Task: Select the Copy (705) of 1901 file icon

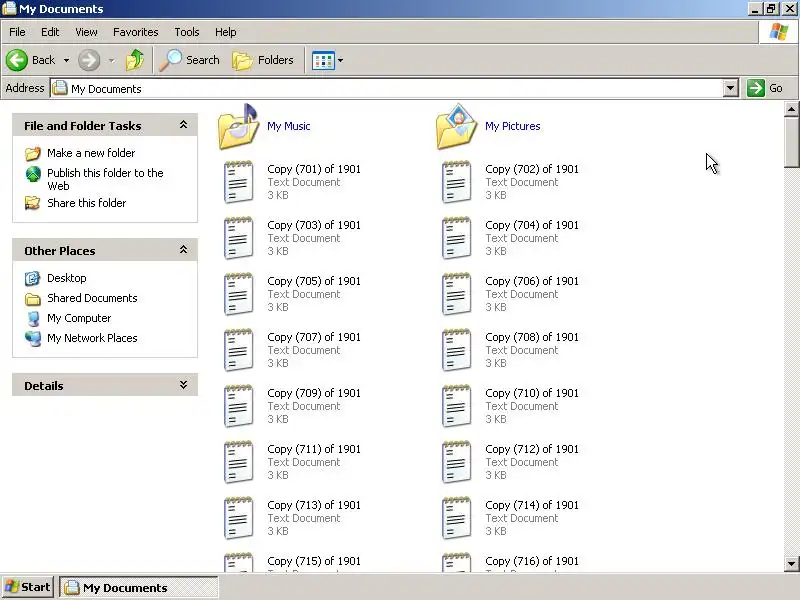Action: [x=238, y=294]
